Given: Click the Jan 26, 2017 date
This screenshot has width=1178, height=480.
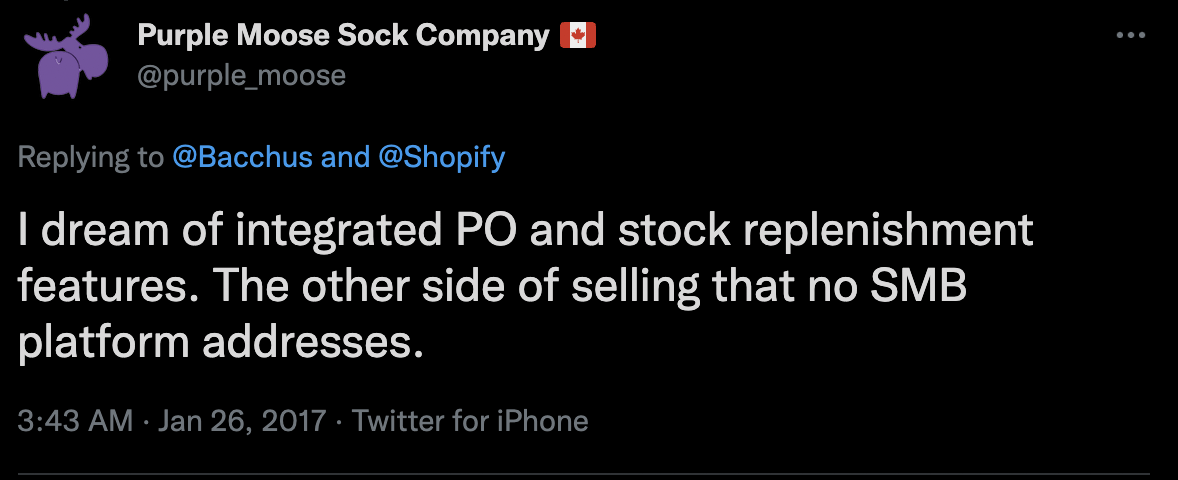Looking at the screenshot, I should point(242,420).
